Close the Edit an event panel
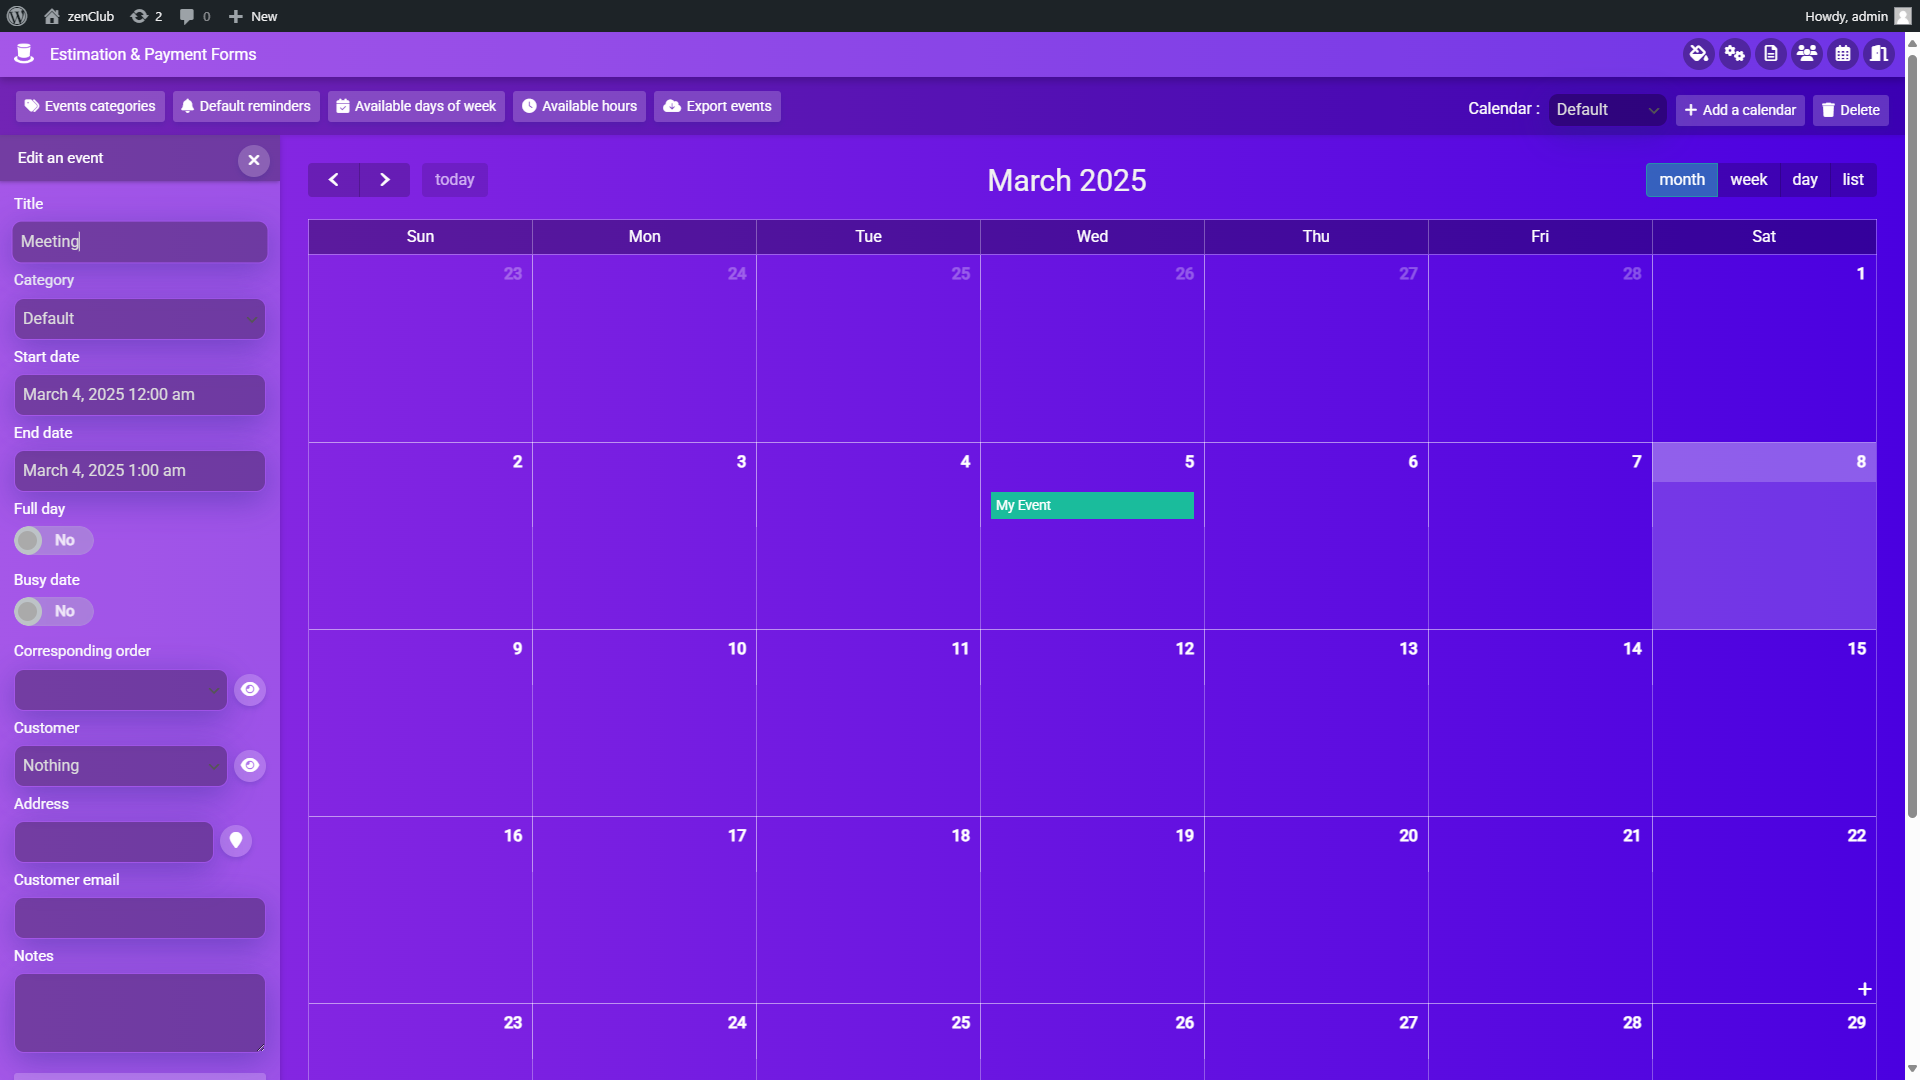Image resolution: width=1920 pixels, height=1080 pixels. 253,160
